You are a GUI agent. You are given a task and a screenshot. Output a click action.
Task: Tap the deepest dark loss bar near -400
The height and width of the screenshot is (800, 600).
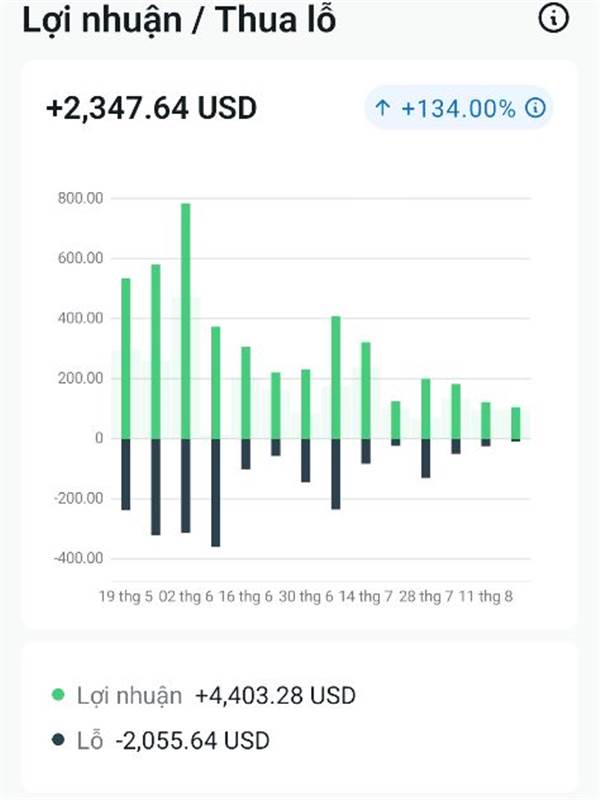tap(216, 492)
